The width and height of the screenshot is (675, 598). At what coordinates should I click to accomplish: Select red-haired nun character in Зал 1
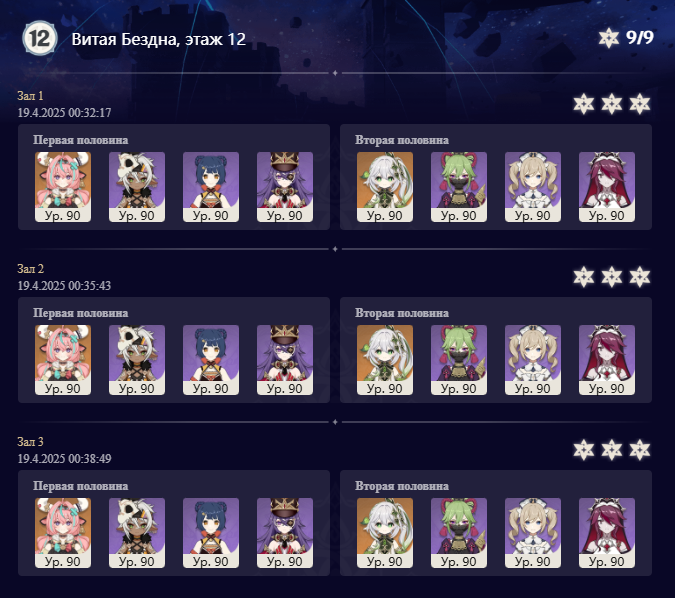pos(607,187)
